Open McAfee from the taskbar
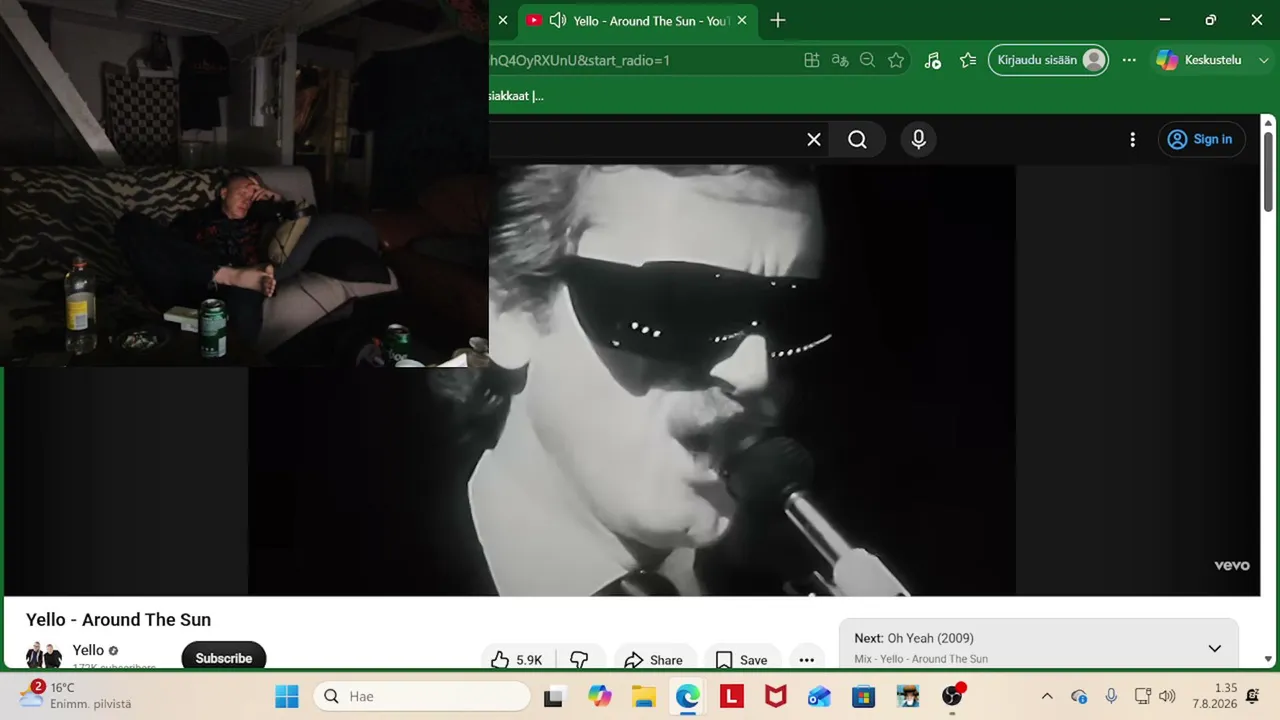Image resolution: width=1280 pixels, height=720 pixels. click(776, 696)
